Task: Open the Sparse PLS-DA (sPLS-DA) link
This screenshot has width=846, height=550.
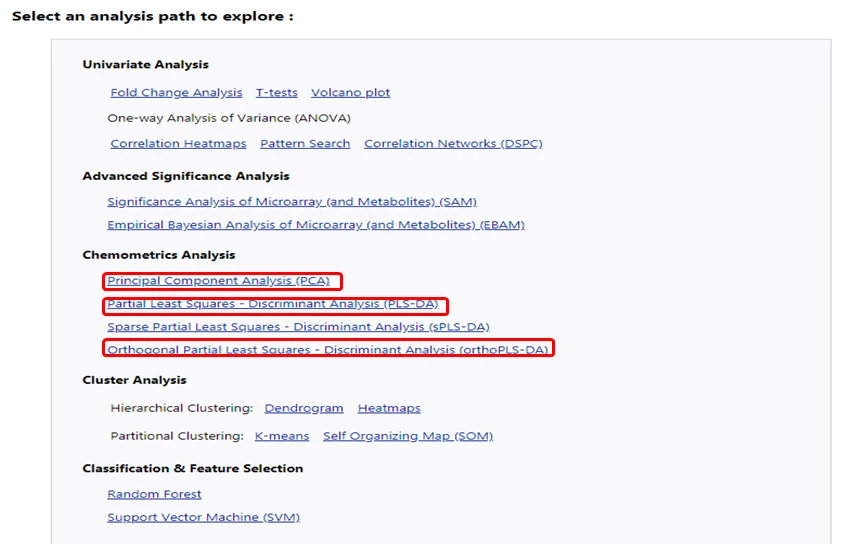Action: (298, 327)
